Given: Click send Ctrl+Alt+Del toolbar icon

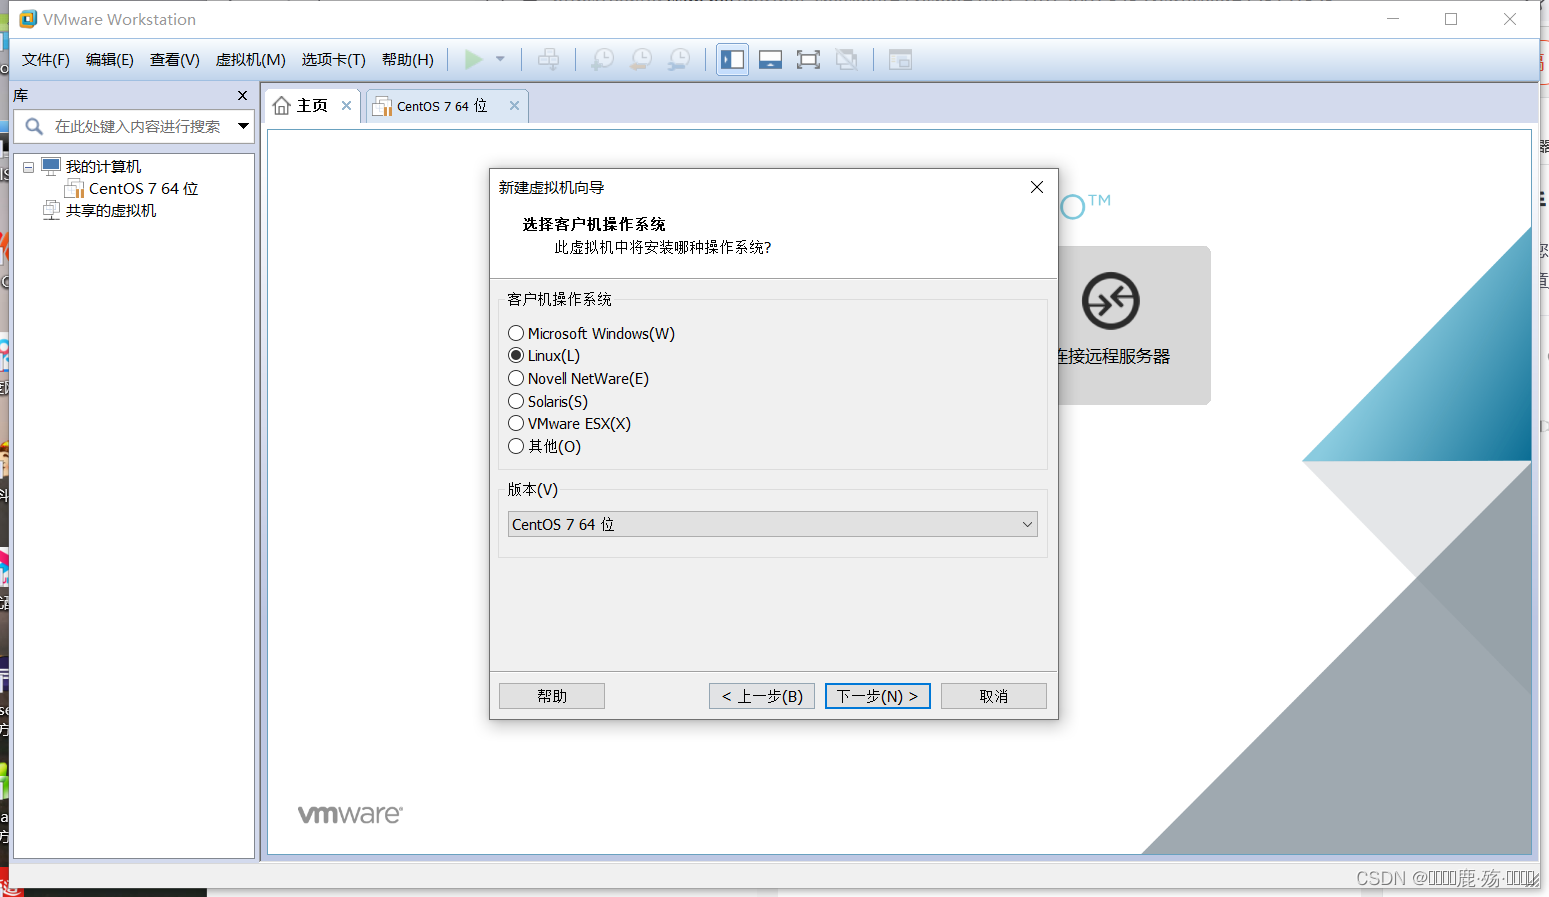Looking at the screenshot, I should tap(548, 60).
